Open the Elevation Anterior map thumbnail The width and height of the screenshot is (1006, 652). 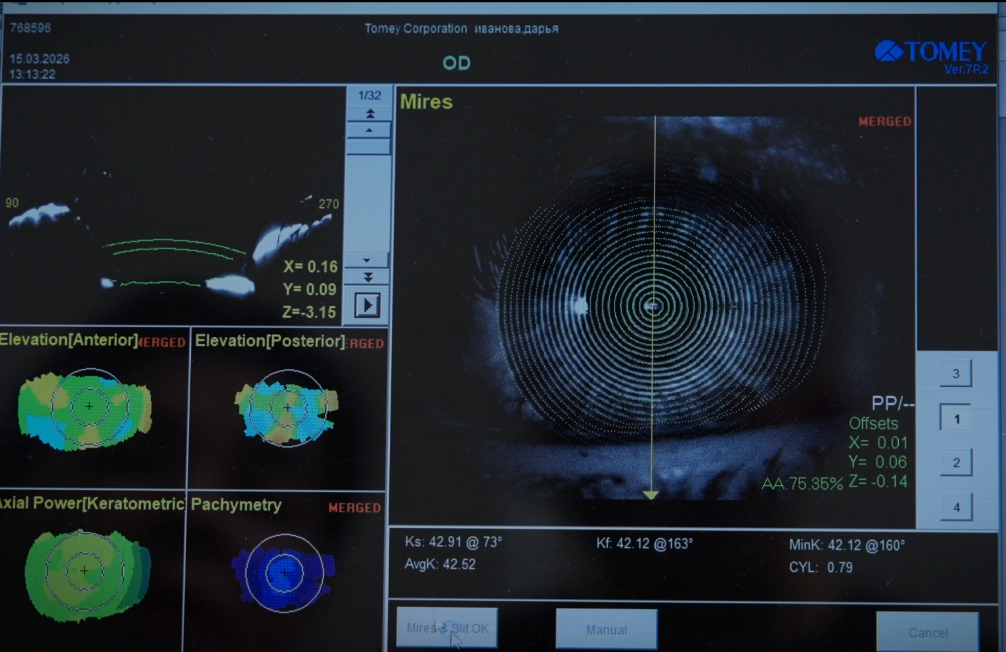(x=88, y=407)
